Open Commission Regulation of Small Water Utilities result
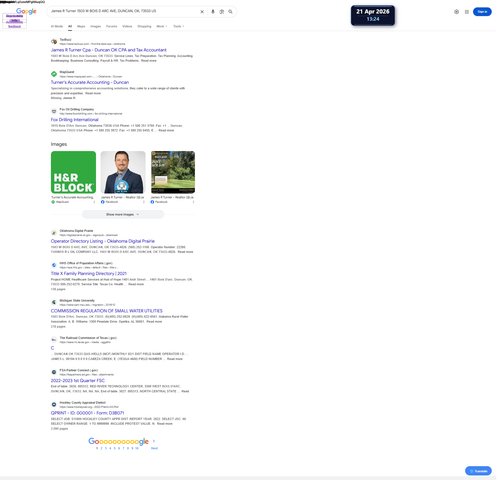 click(107, 311)
